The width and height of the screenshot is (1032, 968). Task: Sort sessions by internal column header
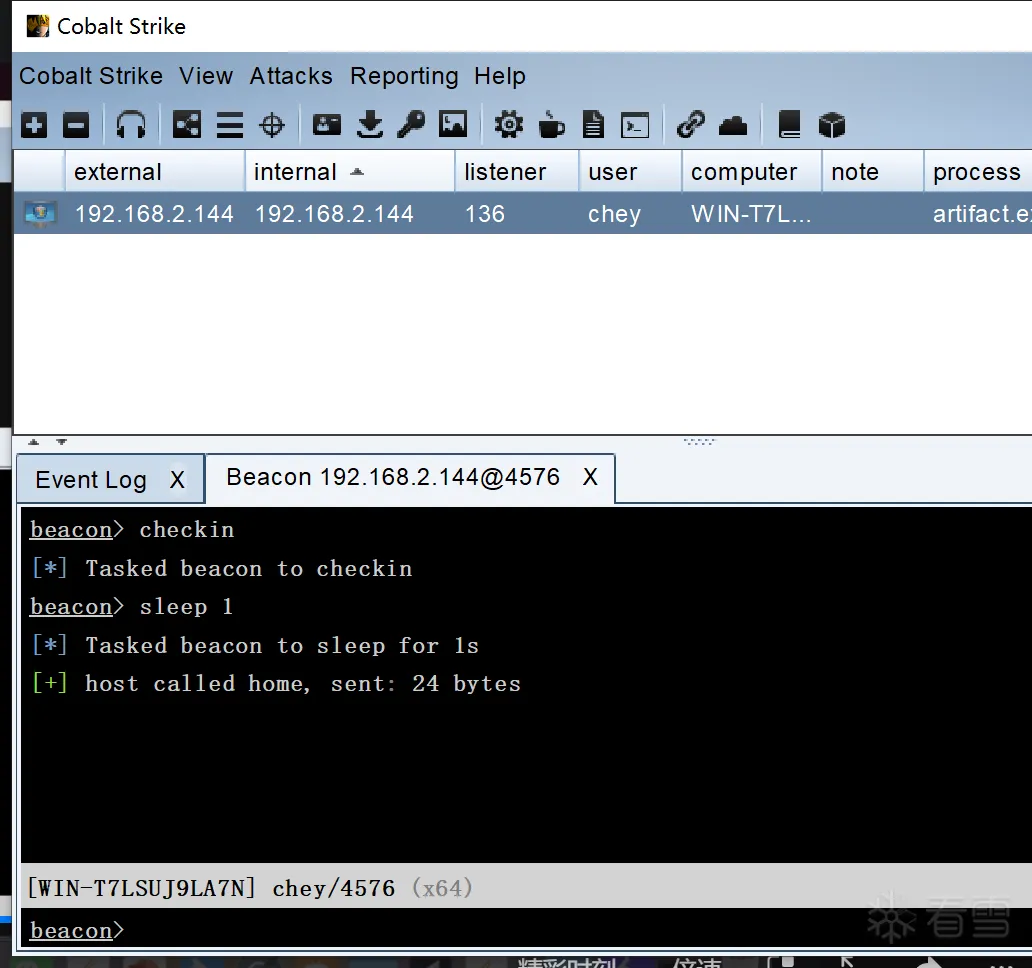tap(350, 172)
